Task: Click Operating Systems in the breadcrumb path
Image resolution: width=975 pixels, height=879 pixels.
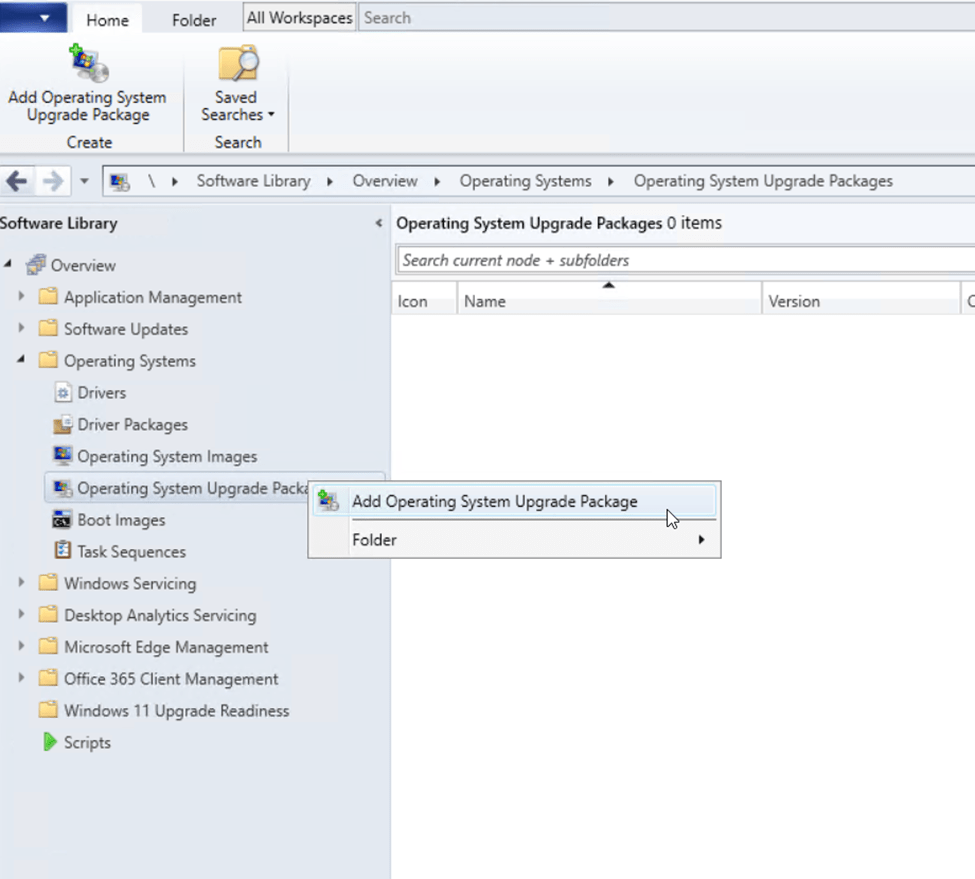Action: pos(525,181)
